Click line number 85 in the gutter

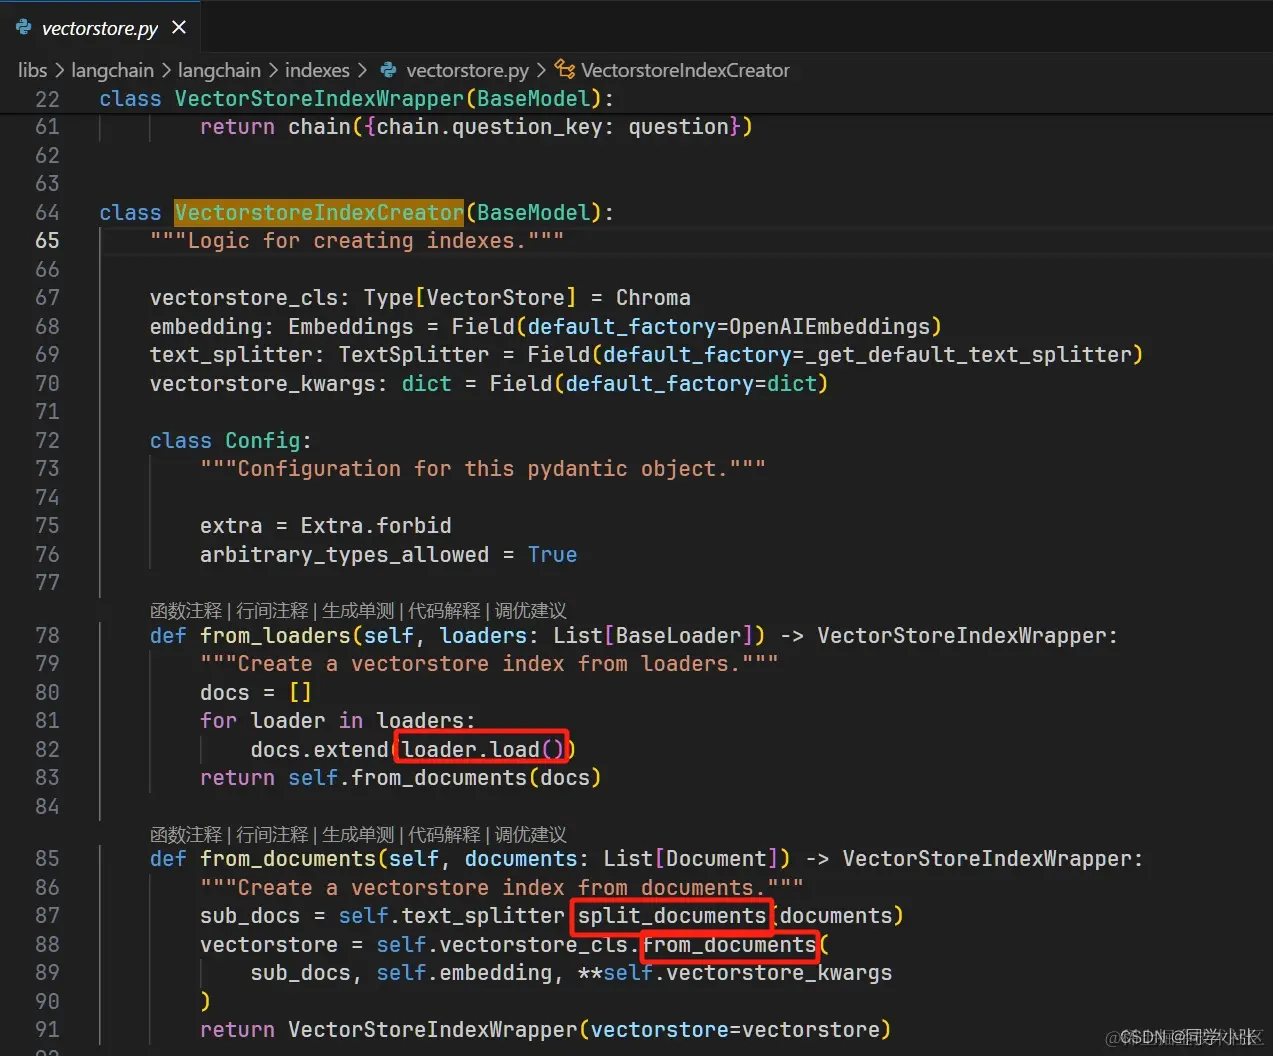47,859
